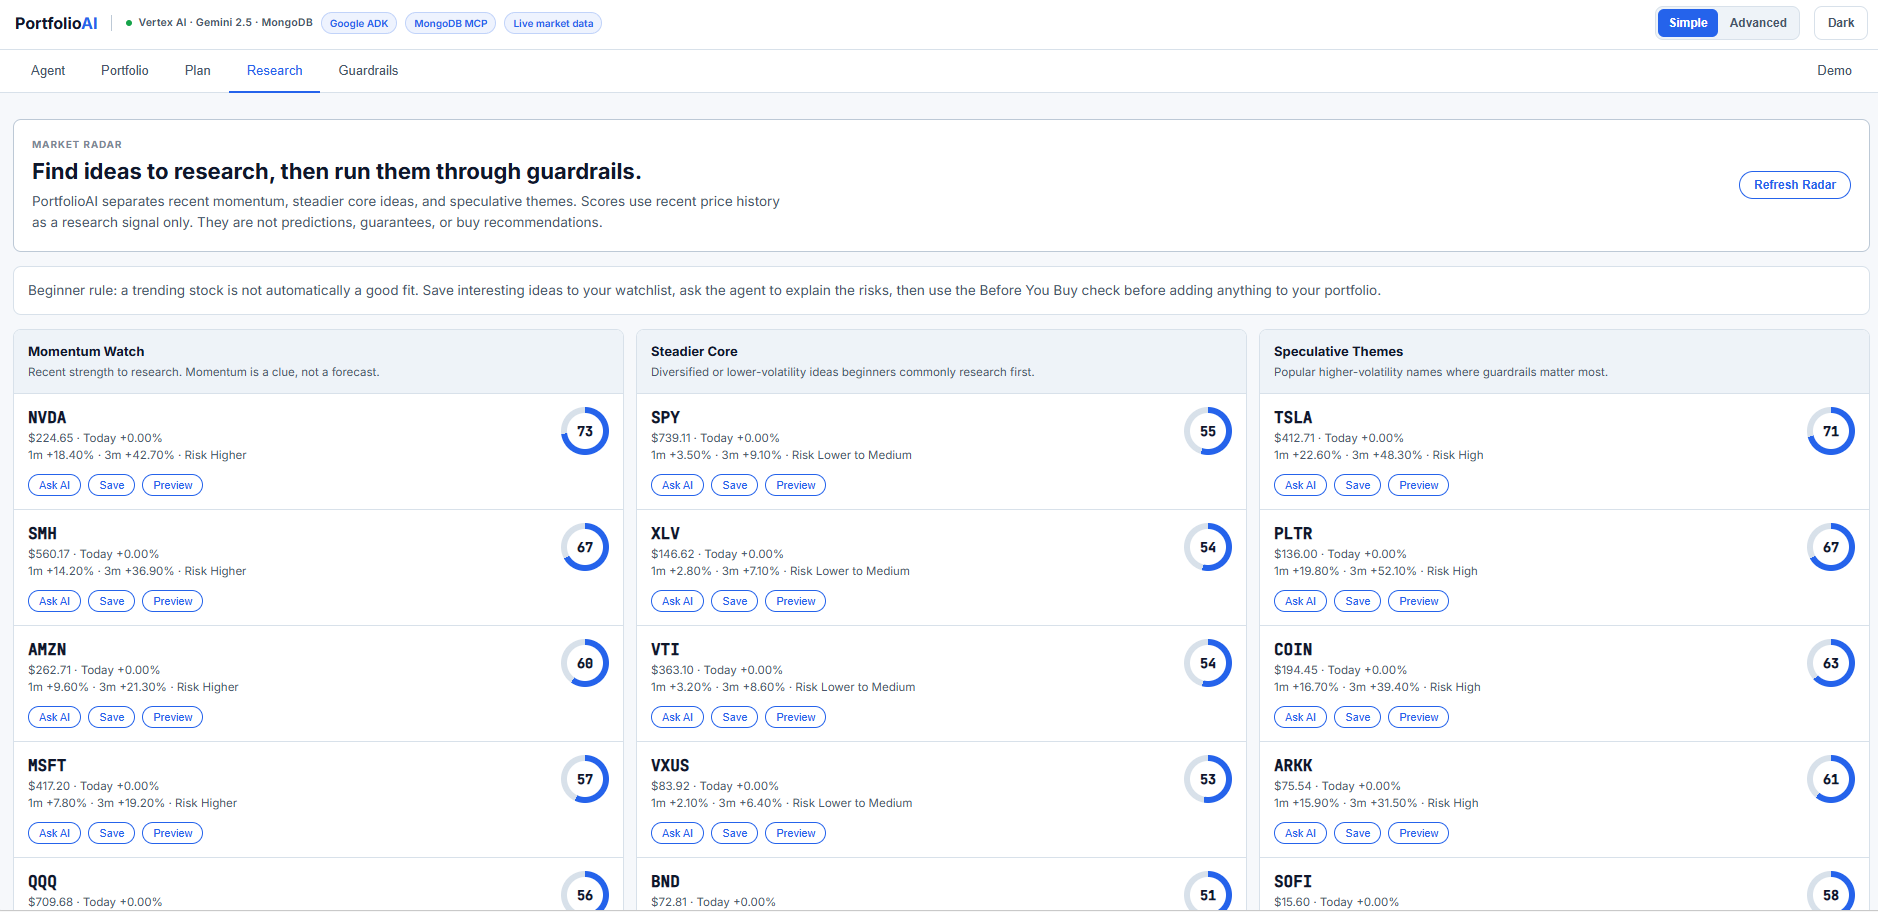
Task: Click the MSFT score ring showing 57
Action: coord(585,779)
